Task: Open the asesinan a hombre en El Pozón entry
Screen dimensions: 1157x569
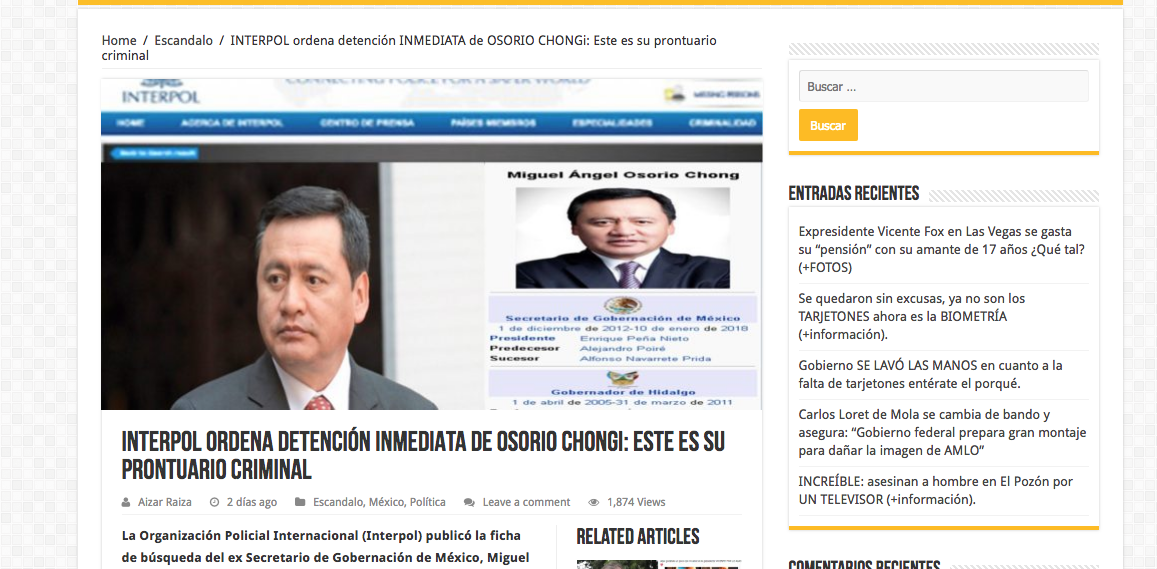Action: [x=936, y=490]
